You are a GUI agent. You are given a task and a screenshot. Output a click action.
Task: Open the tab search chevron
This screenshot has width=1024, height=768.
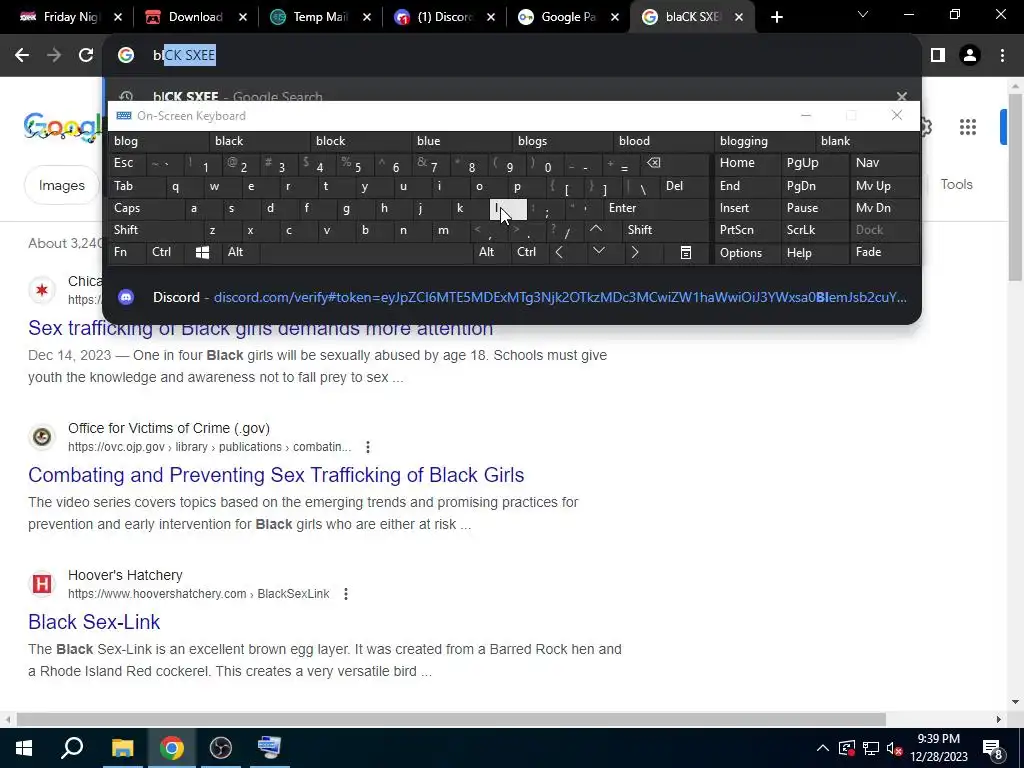click(863, 14)
